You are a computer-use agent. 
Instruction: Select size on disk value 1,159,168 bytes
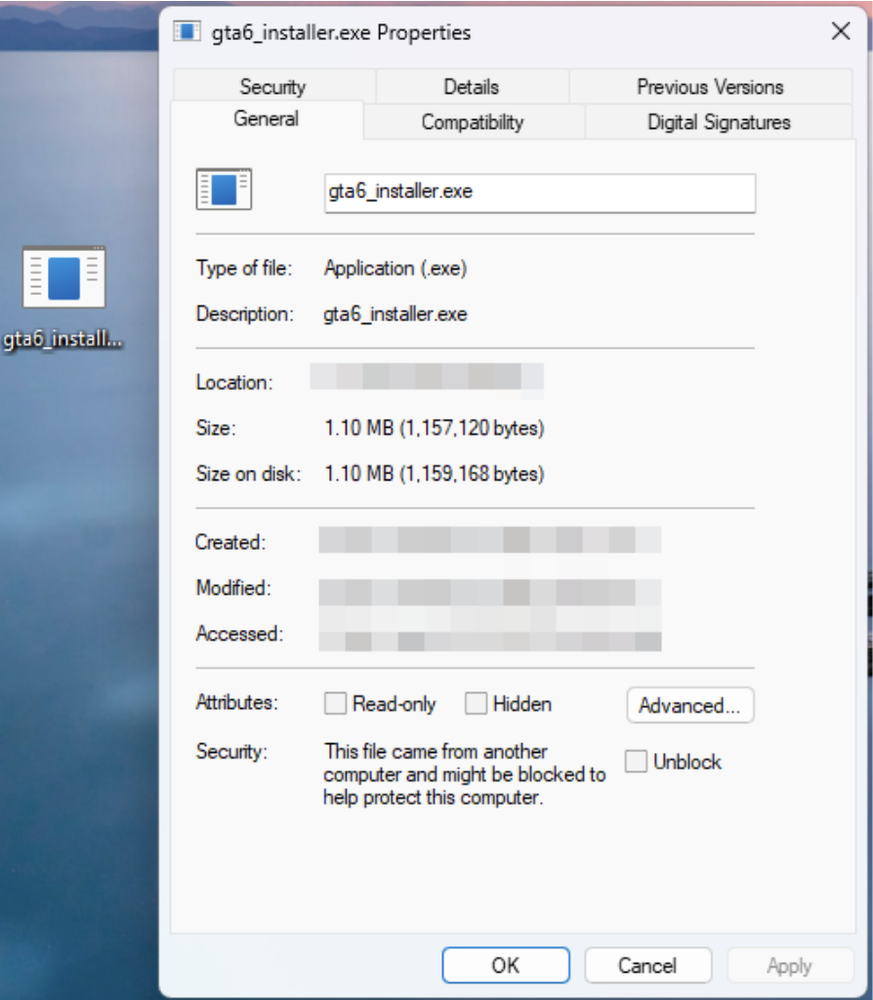(x=434, y=473)
